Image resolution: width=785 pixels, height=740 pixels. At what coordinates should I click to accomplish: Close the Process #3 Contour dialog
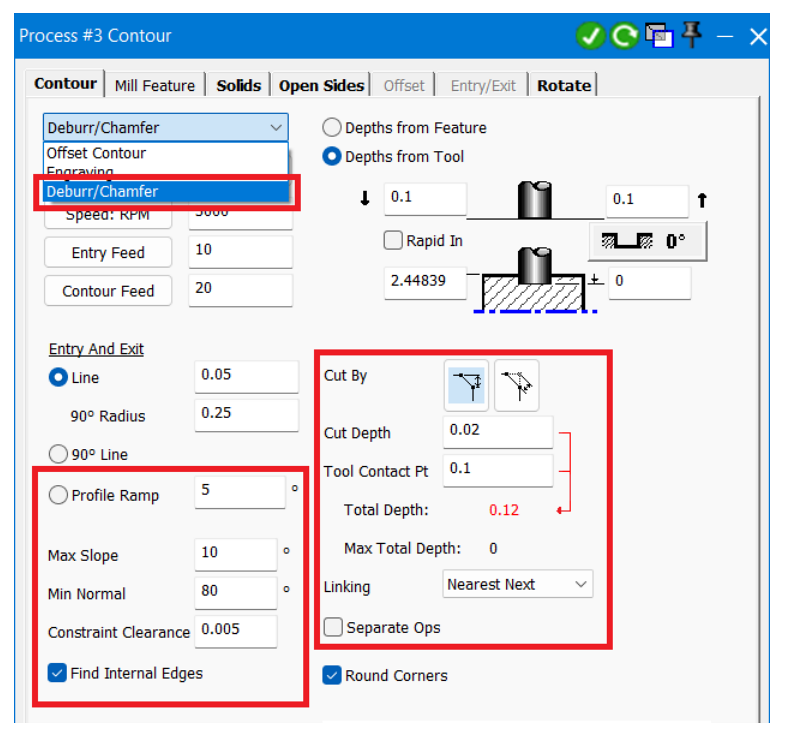click(x=758, y=37)
